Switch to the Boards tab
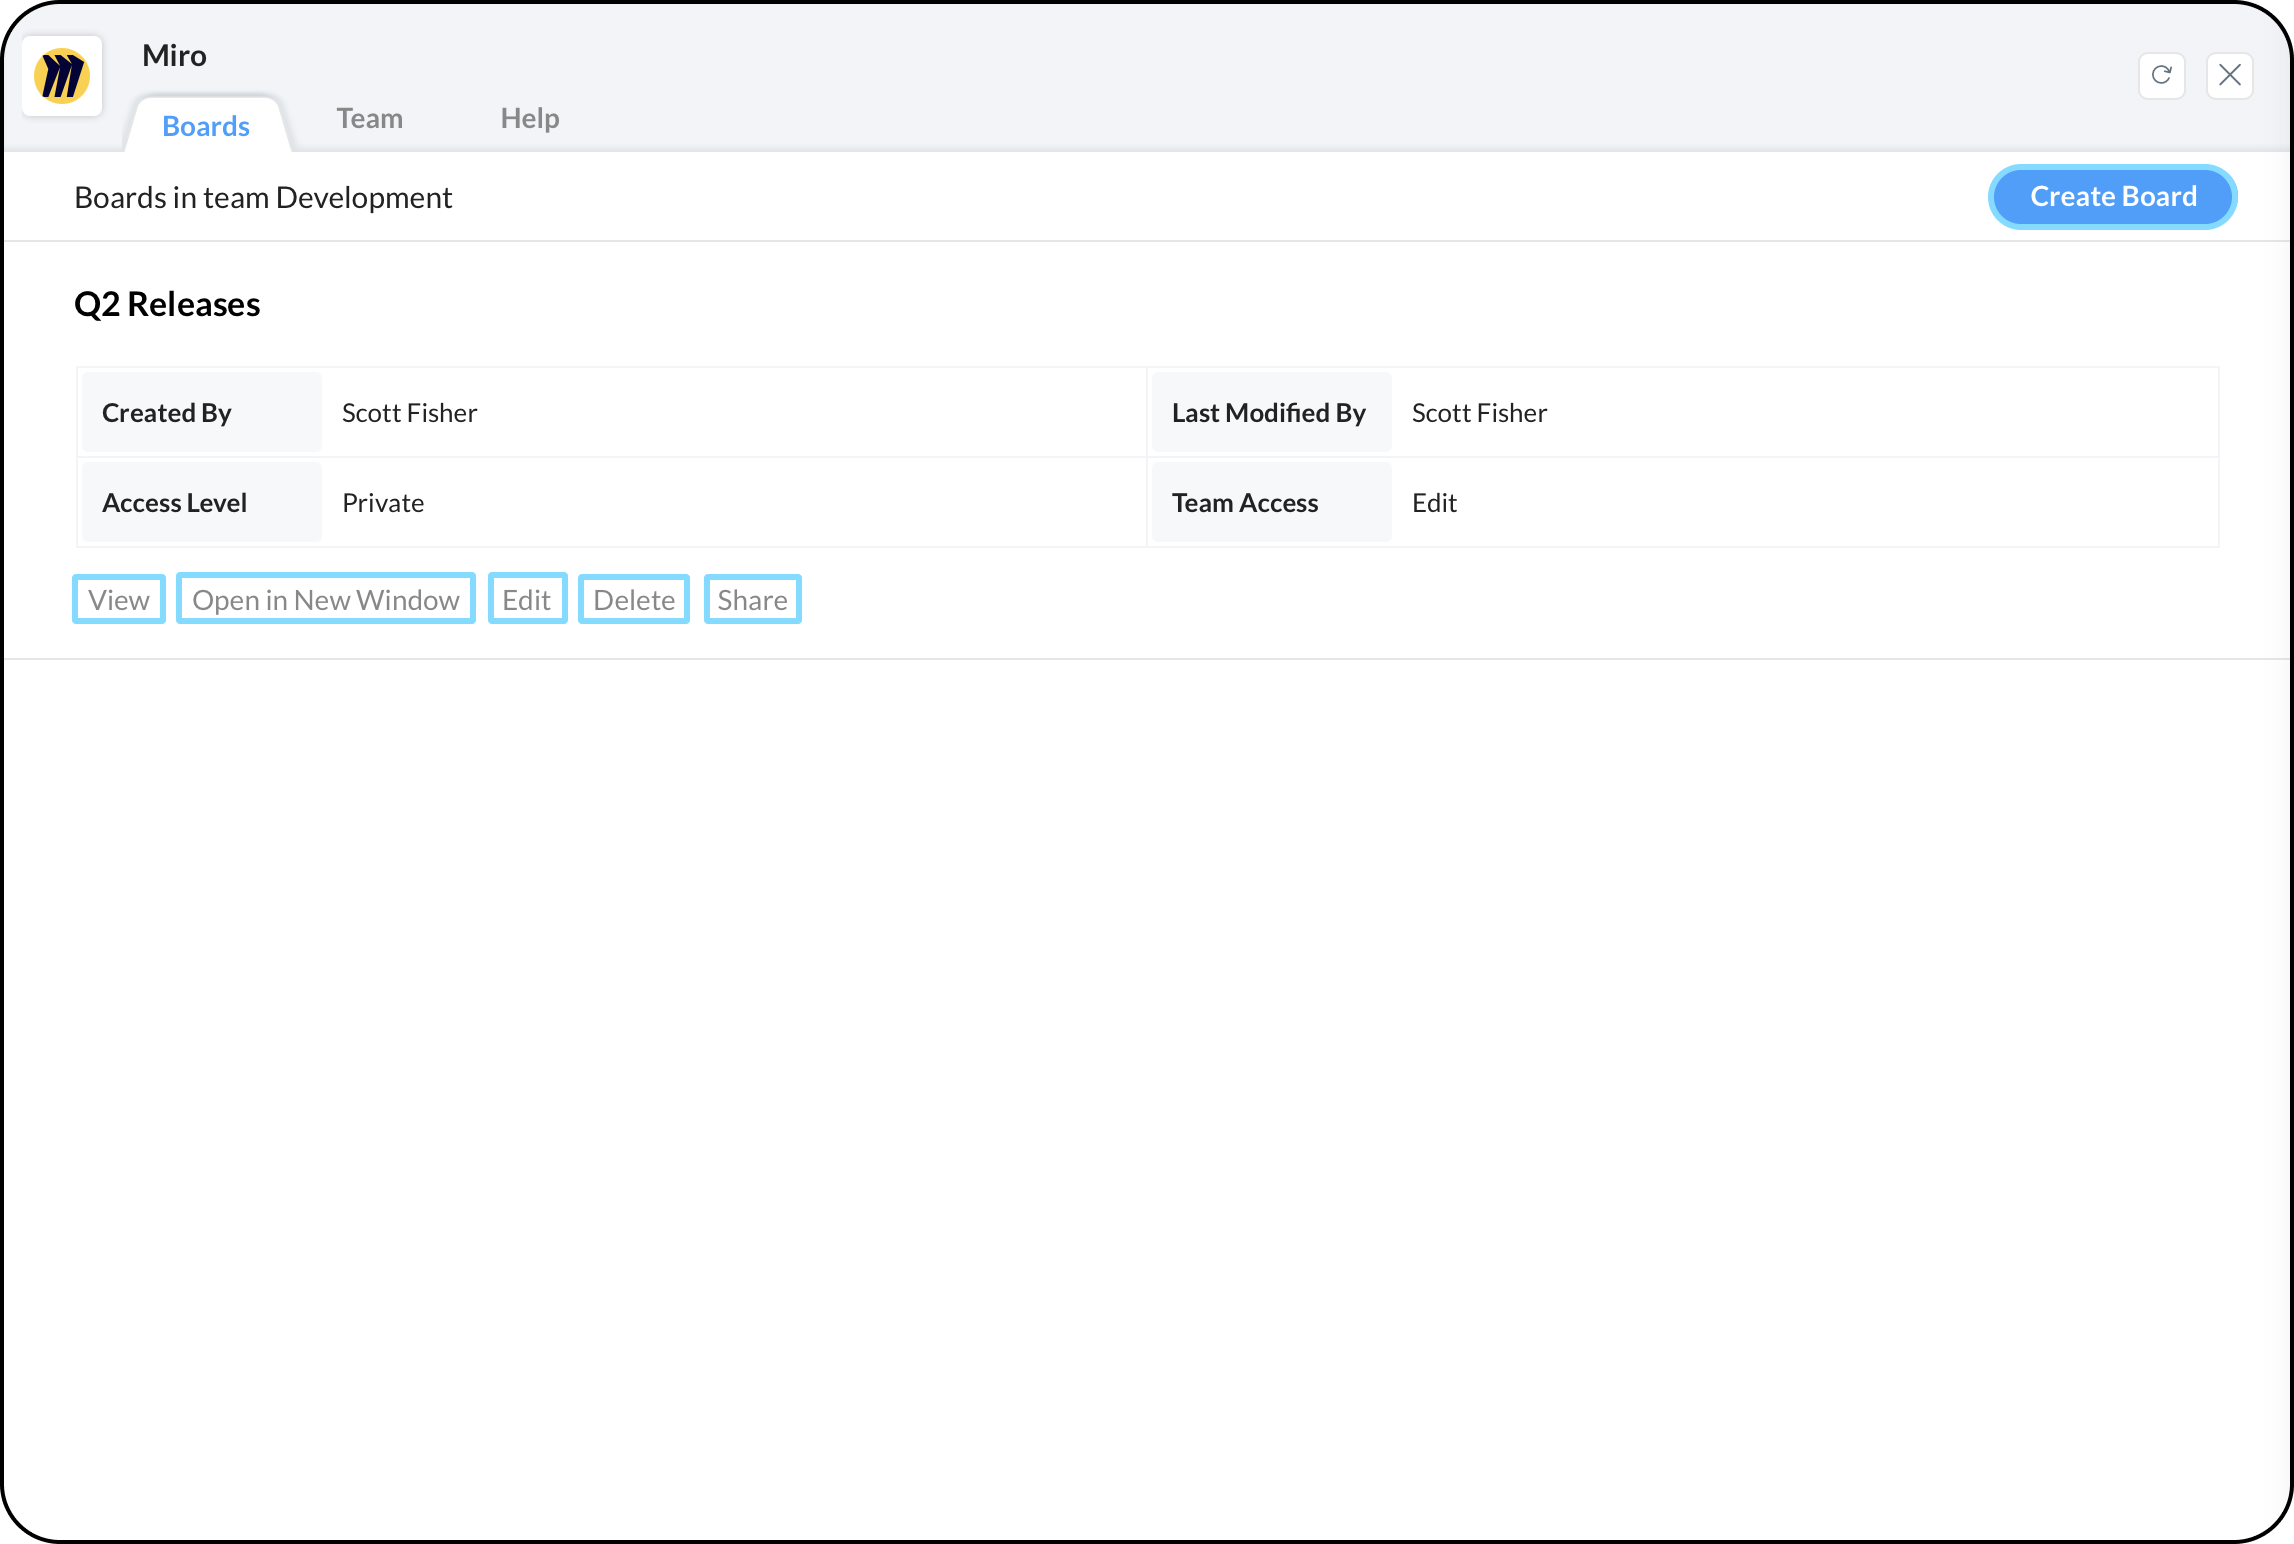Screen dimensions: 2294x1544 pos(206,126)
